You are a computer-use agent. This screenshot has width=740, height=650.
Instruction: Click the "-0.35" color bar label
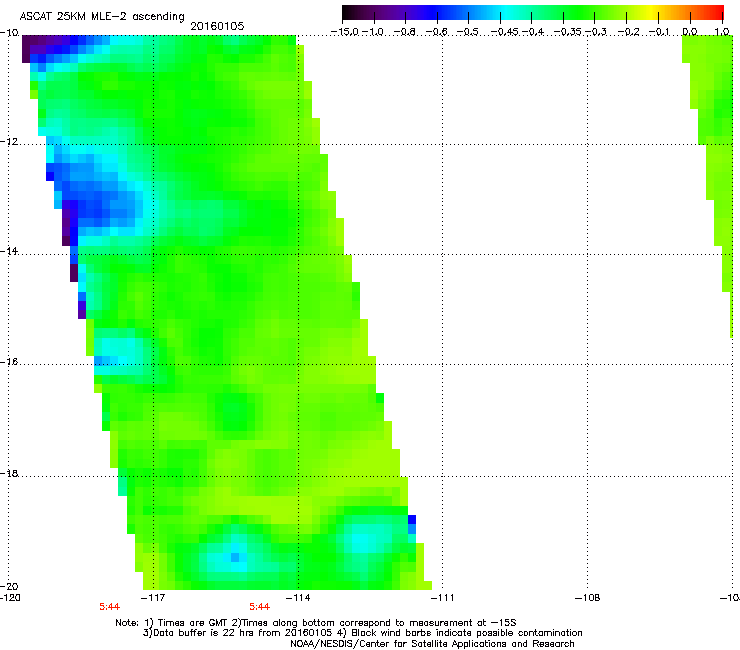click(568, 32)
